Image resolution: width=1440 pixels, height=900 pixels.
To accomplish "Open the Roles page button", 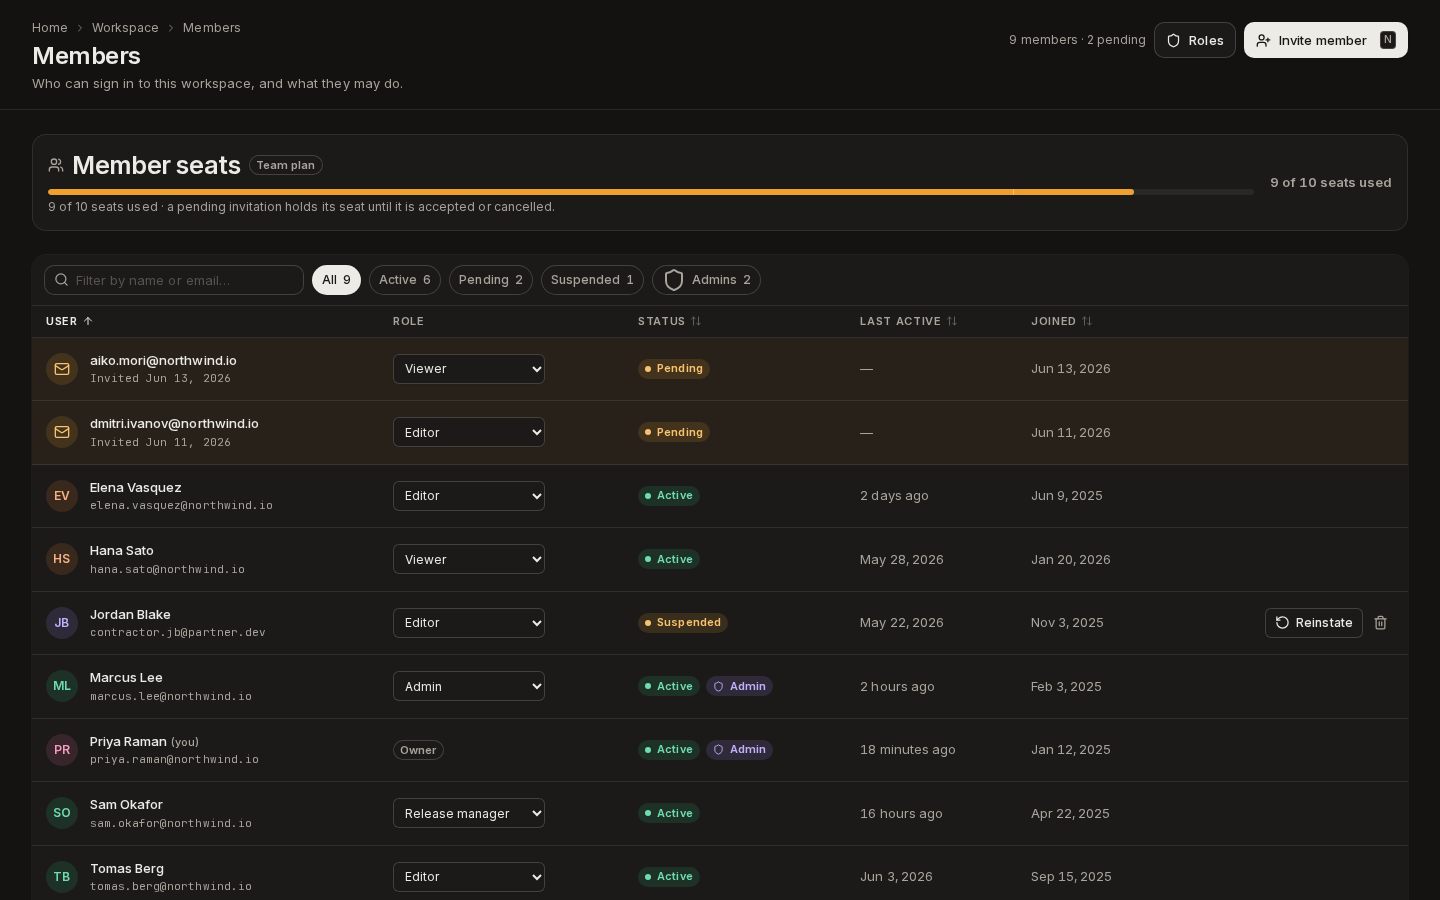I will (x=1195, y=40).
